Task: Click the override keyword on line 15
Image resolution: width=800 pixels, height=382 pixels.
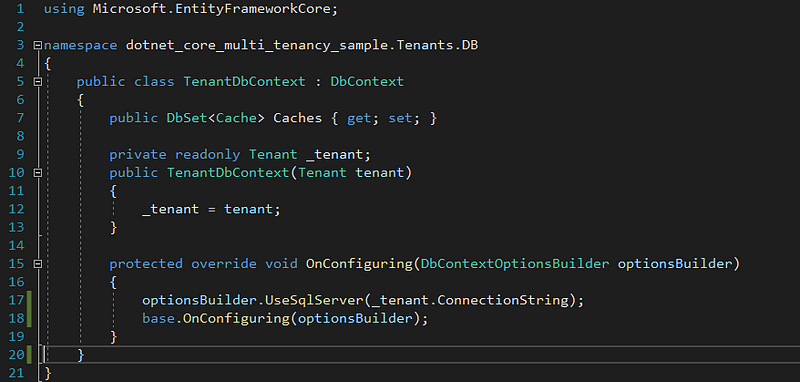Action: (x=223, y=264)
